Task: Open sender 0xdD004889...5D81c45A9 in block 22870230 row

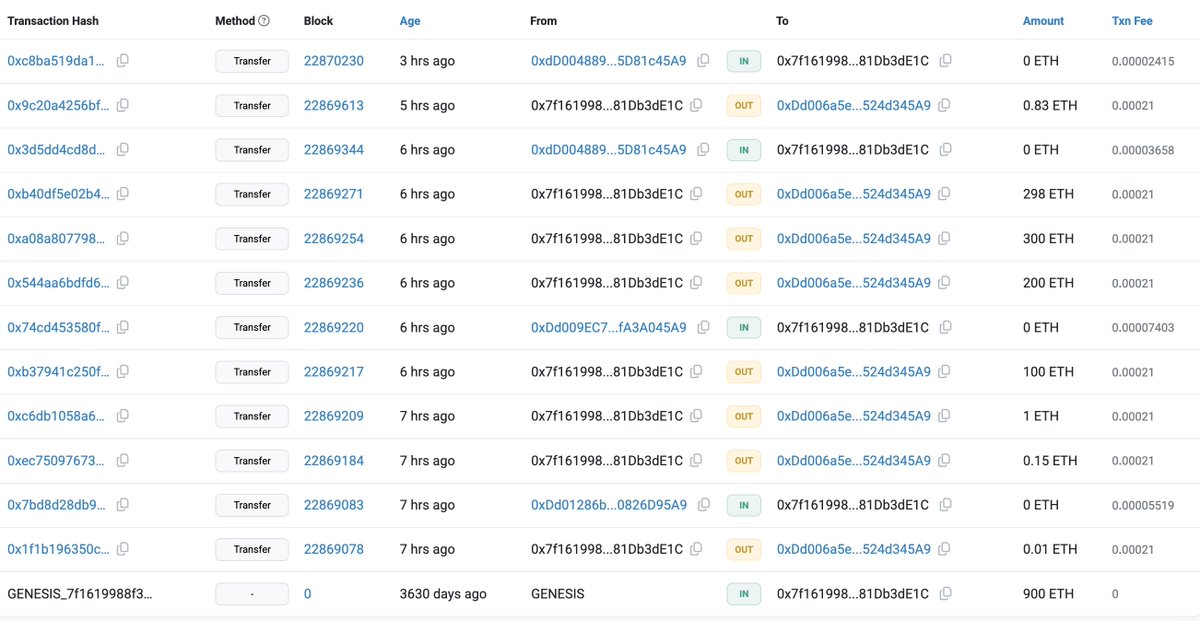Action: click(x=608, y=61)
